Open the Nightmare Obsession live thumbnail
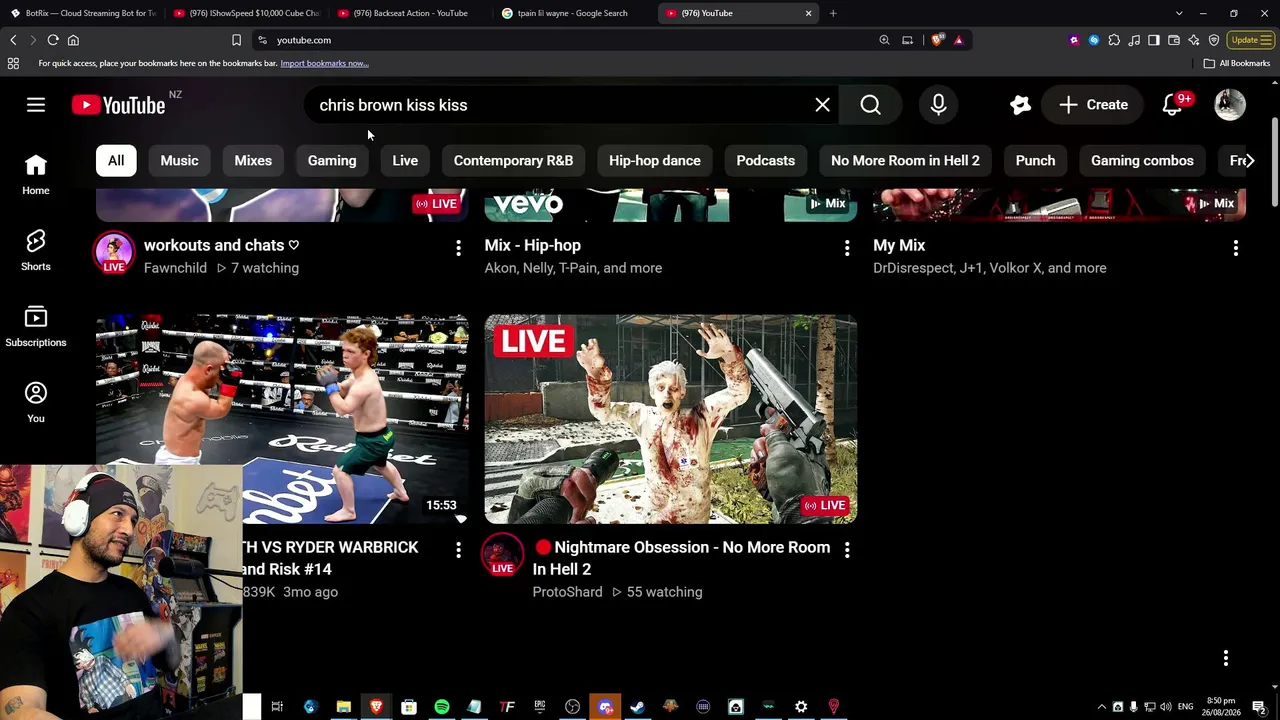This screenshot has width=1280, height=720. 671,419
